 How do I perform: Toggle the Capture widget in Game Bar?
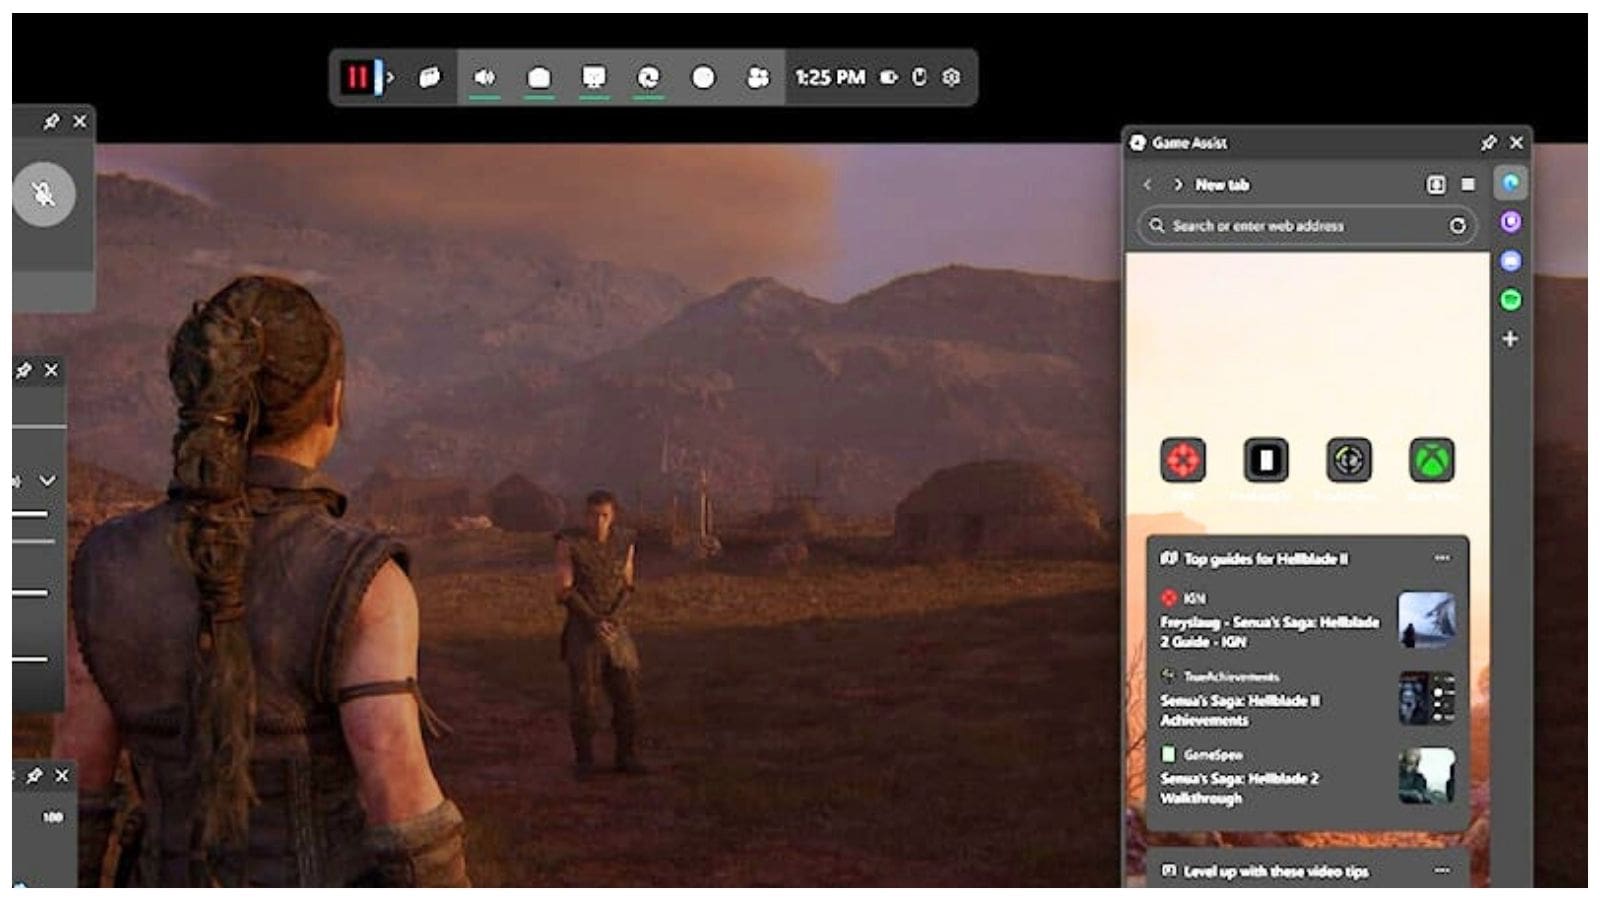(x=539, y=77)
